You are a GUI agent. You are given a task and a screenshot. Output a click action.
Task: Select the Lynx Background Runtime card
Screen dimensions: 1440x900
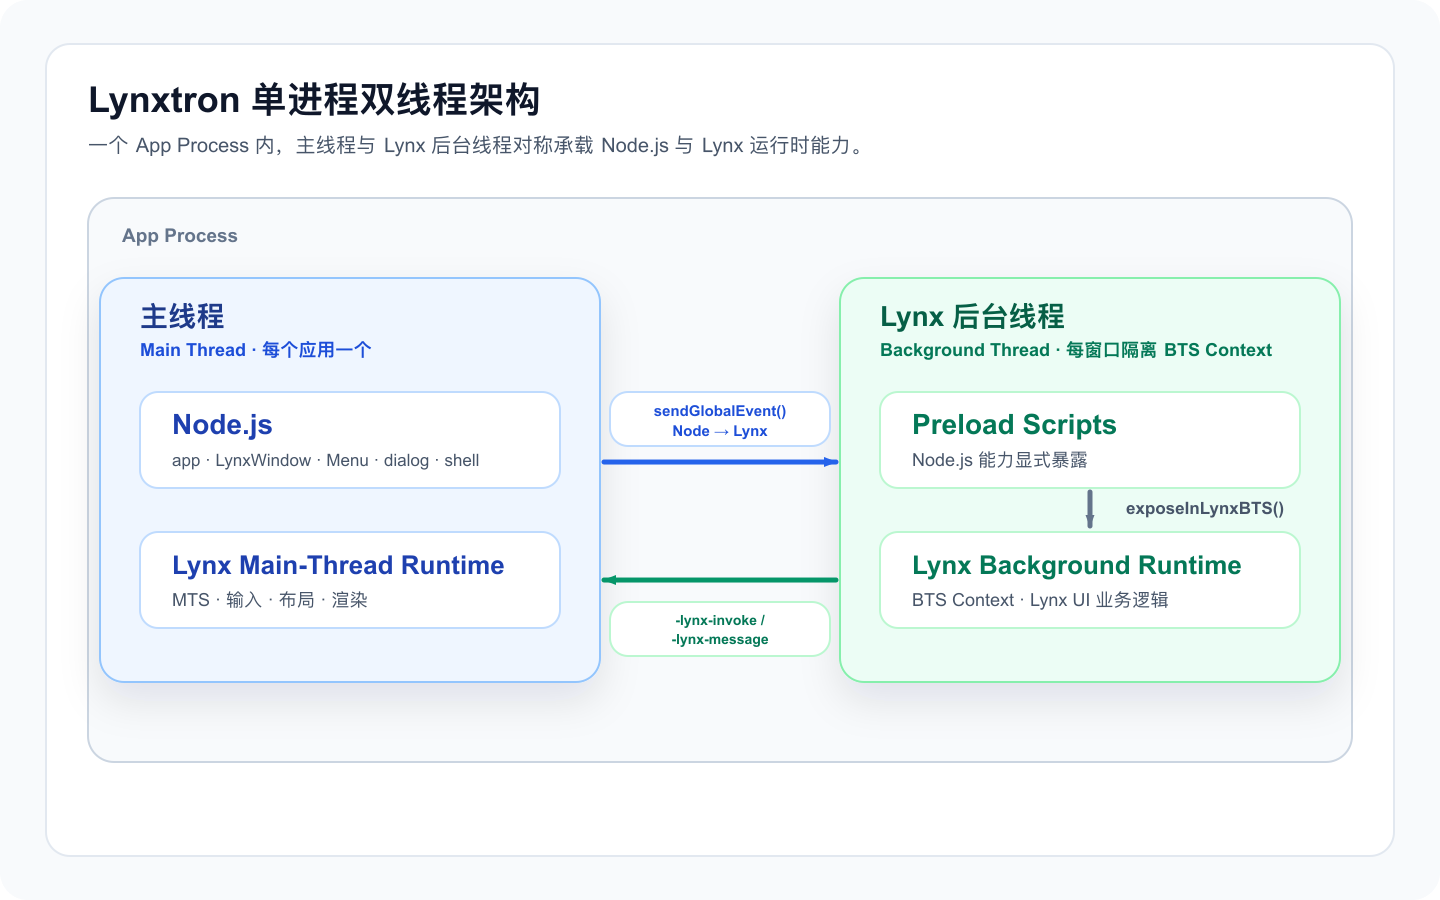click(x=1090, y=580)
